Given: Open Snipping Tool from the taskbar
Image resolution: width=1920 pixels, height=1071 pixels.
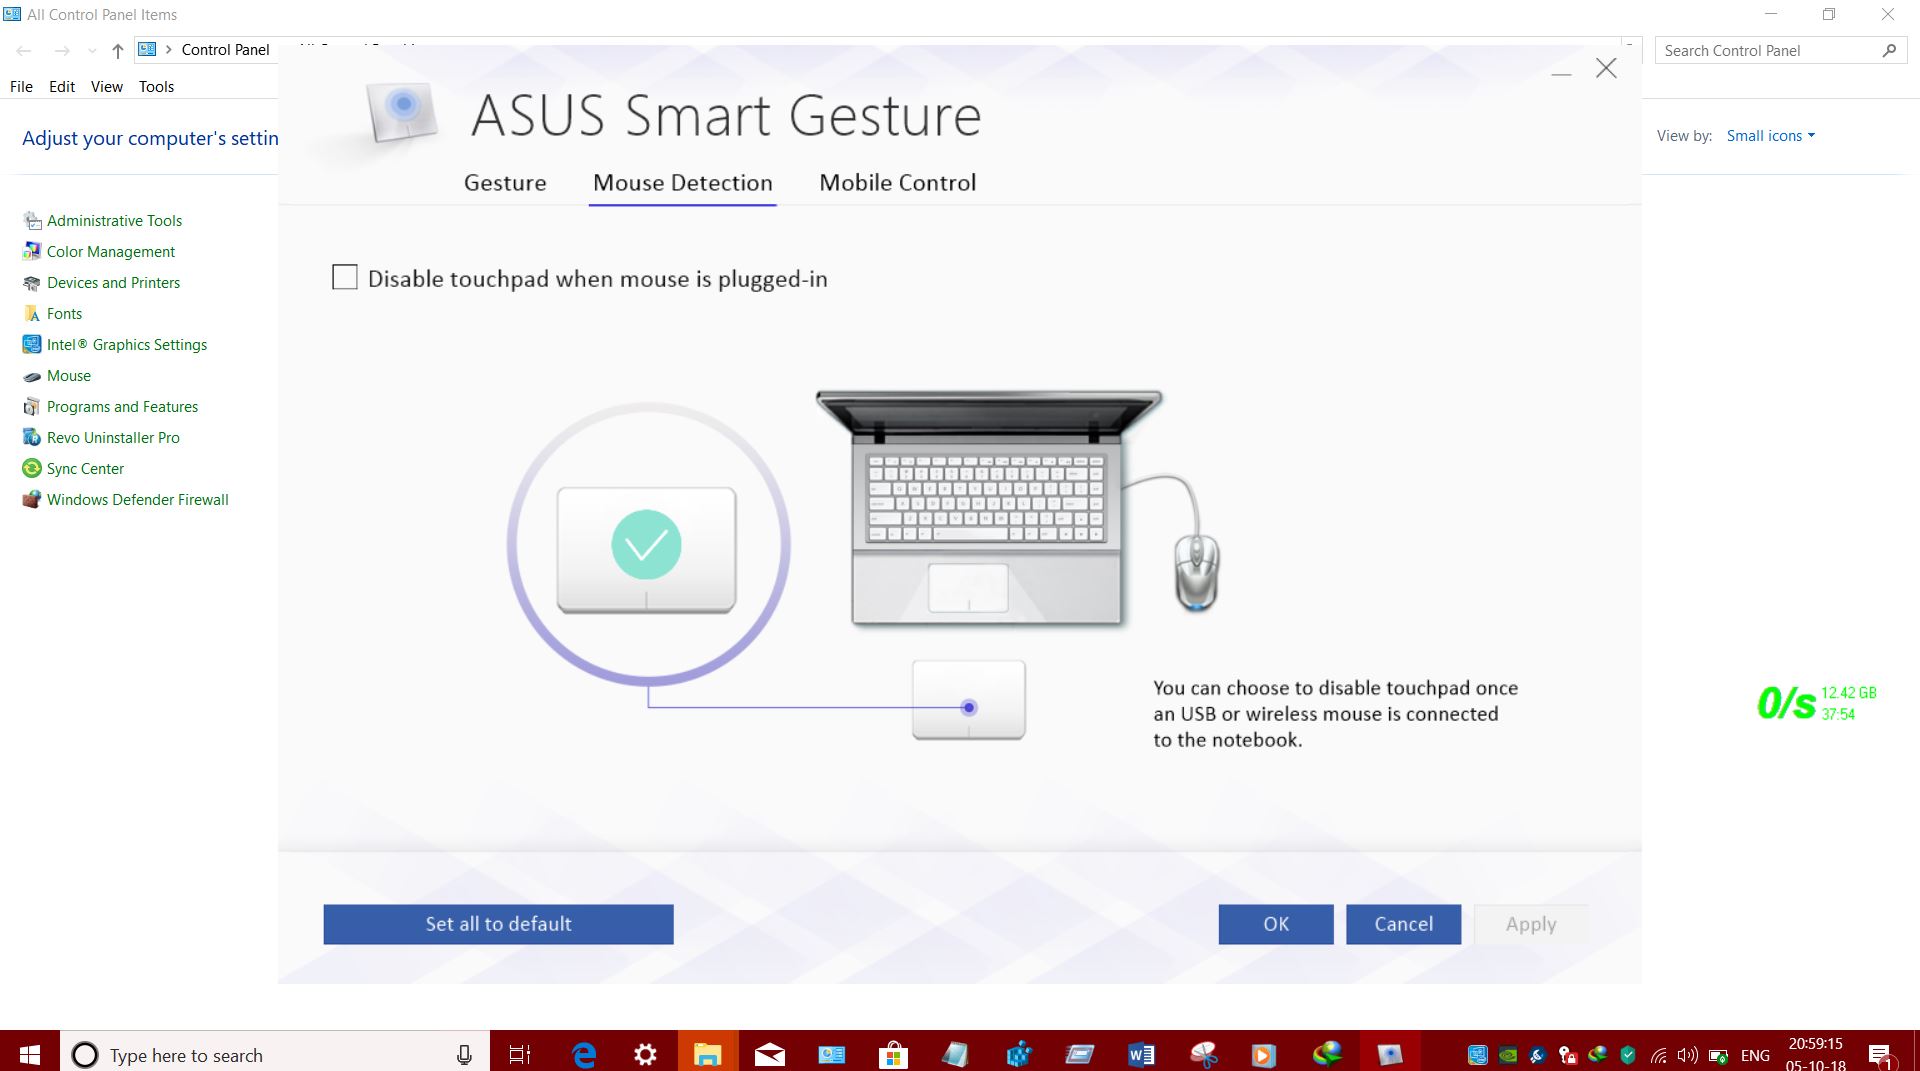Looking at the screenshot, I should (x=1203, y=1054).
